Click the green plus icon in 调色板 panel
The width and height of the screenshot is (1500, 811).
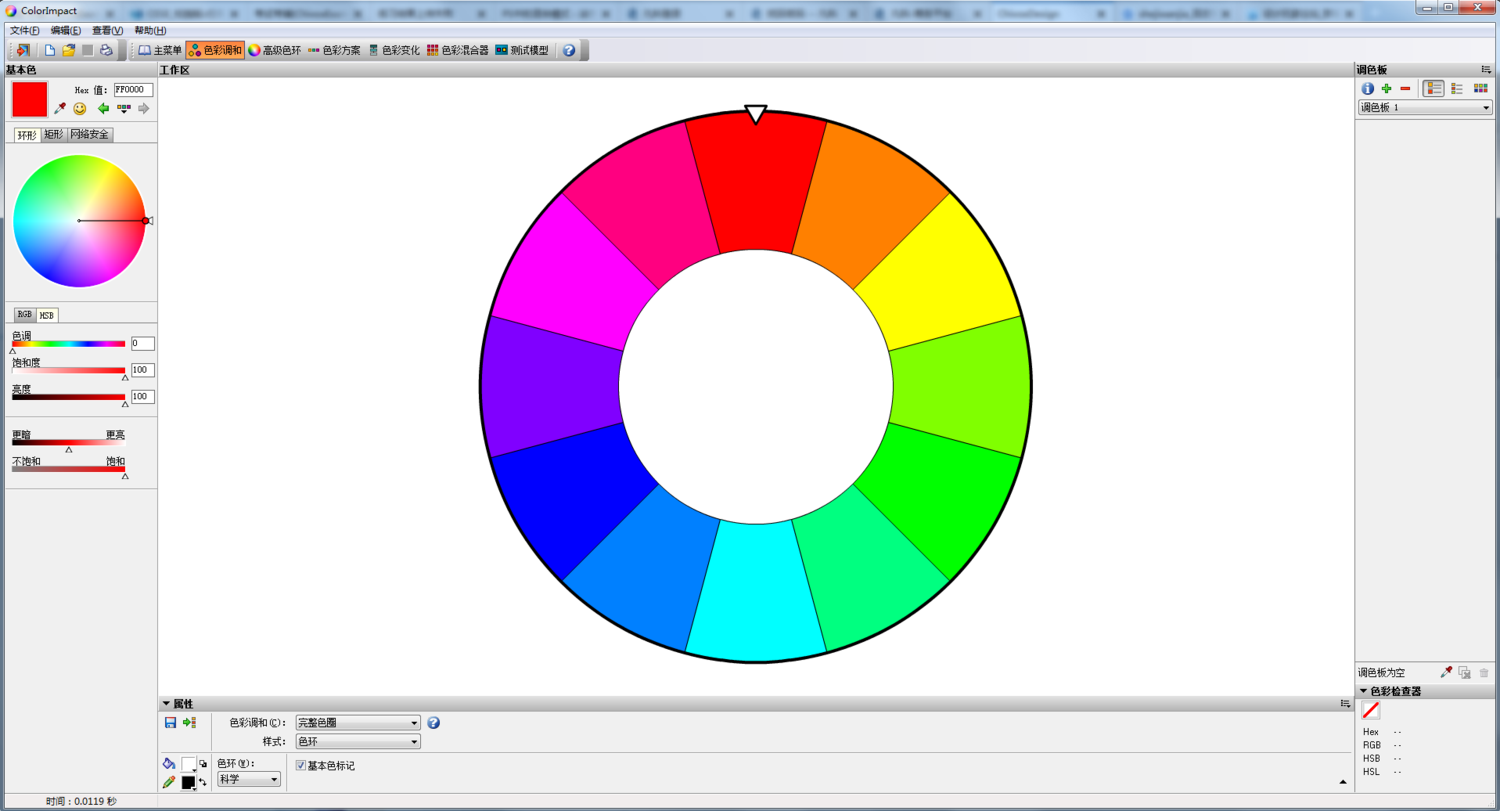(x=1386, y=89)
